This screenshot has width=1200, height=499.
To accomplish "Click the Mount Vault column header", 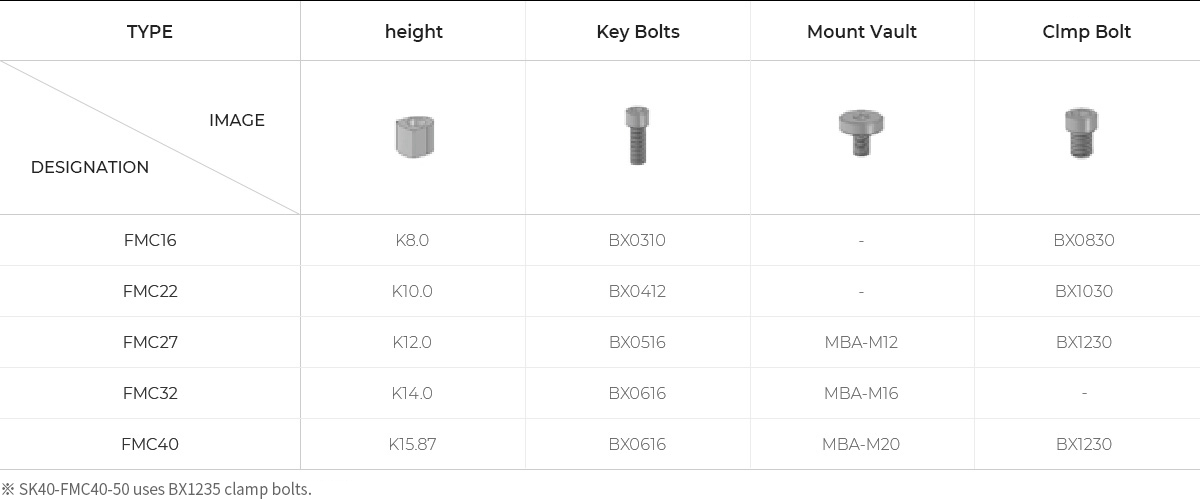I will 861,32.
